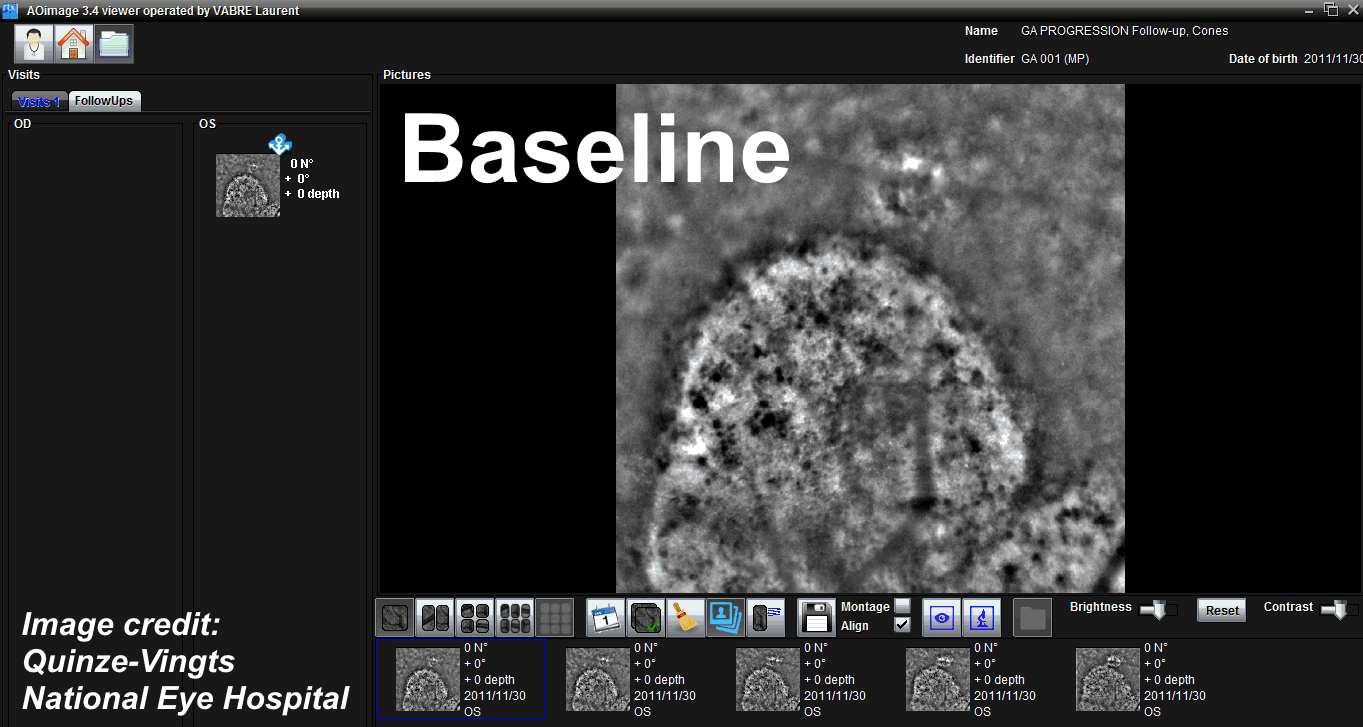The image size is (1363, 727).
Task: Click the blue eye view icon
Action: click(x=941, y=618)
